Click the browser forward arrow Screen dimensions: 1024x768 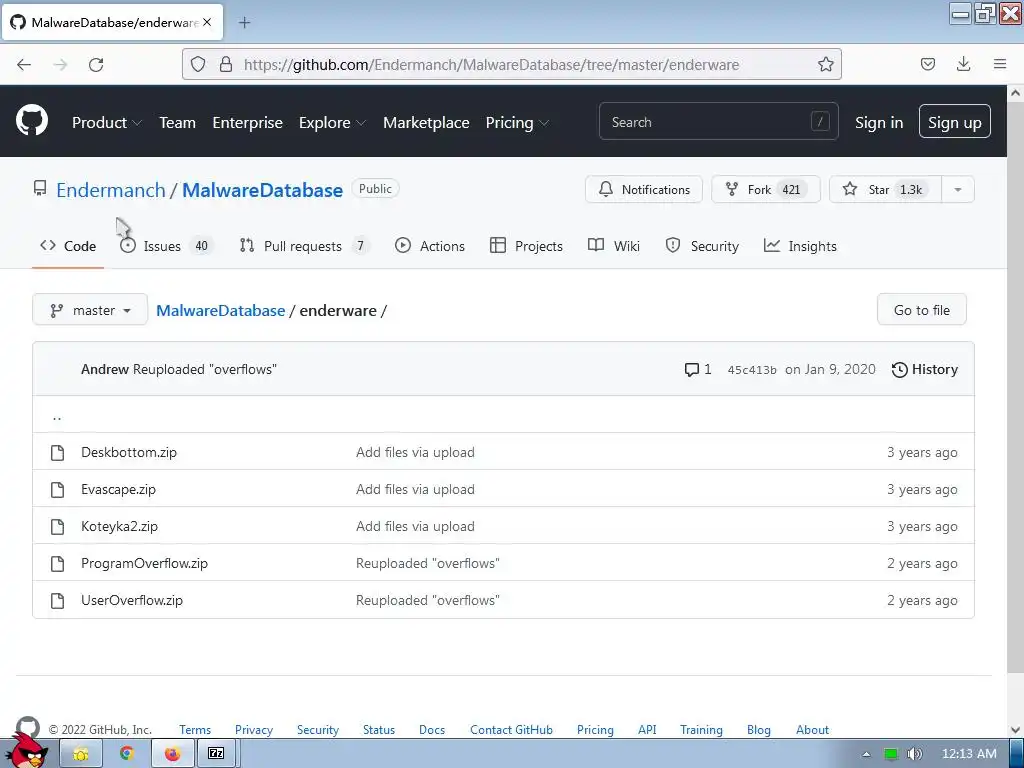coord(60,64)
